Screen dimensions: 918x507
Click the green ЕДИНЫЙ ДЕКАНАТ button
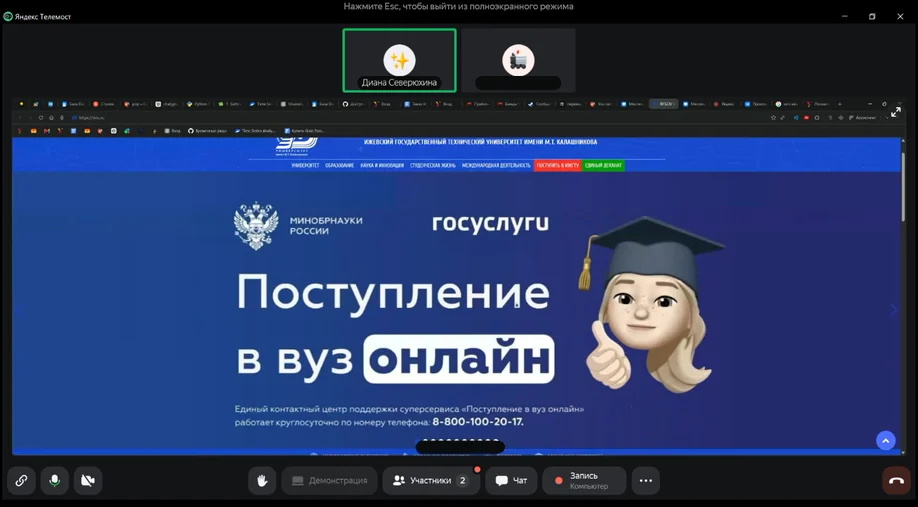click(x=603, y=166)
